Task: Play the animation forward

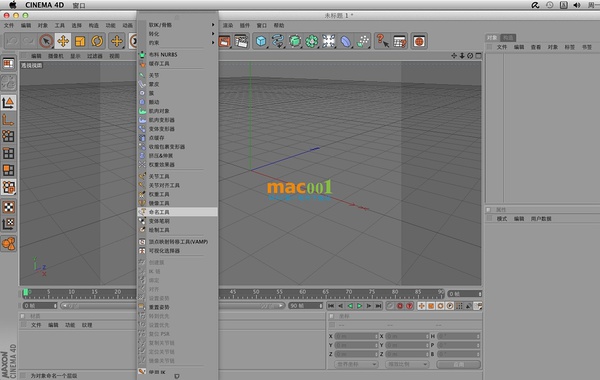Action: pyautogui.click(x=359, y=306)
